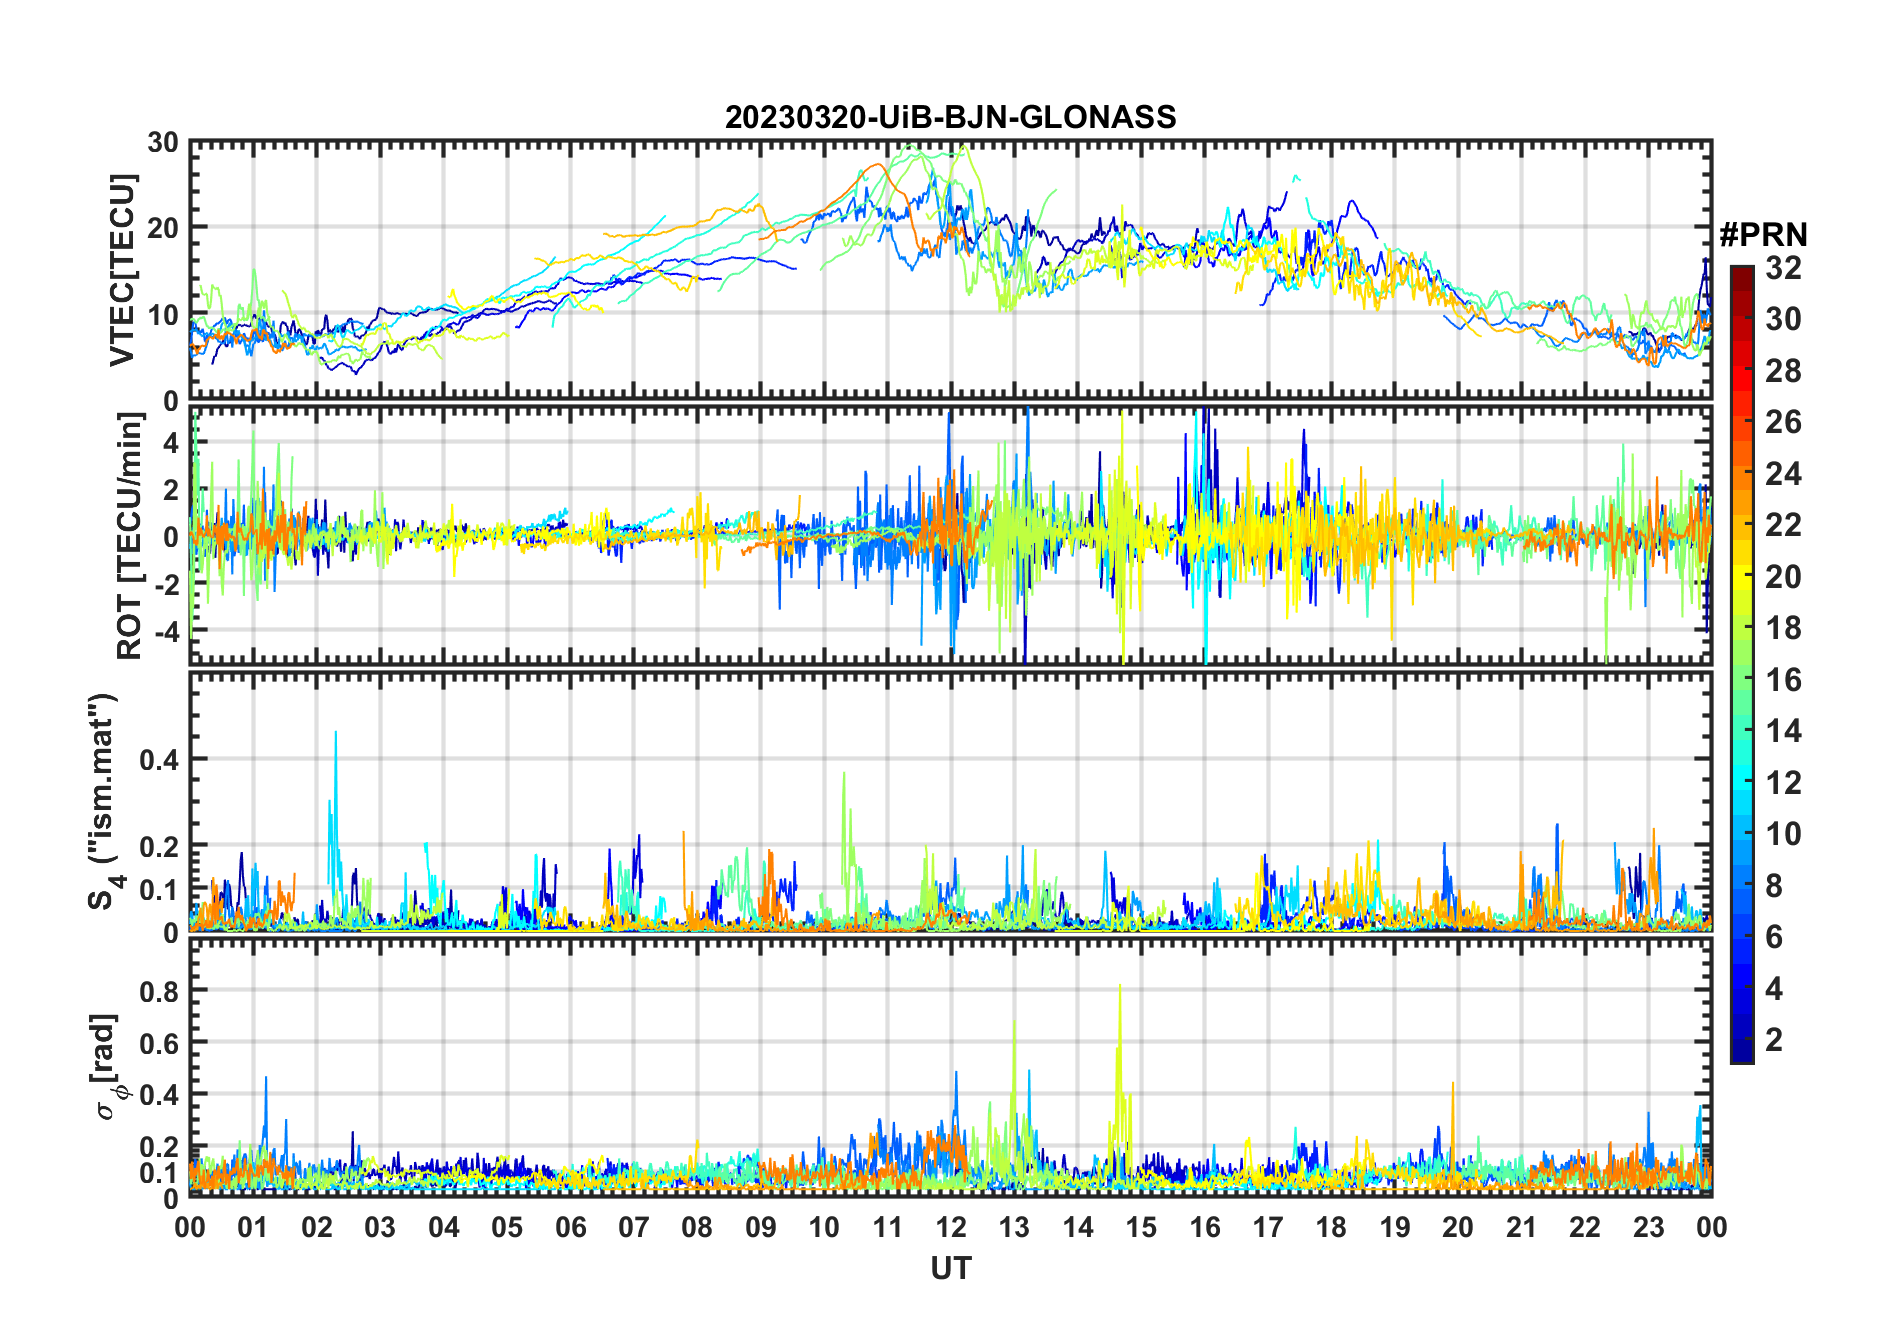Image resolution: width=1902 pixels, height=1330 pixels.
Task: Select colorbar tick label 26
Action: [x=1783, y=422]
